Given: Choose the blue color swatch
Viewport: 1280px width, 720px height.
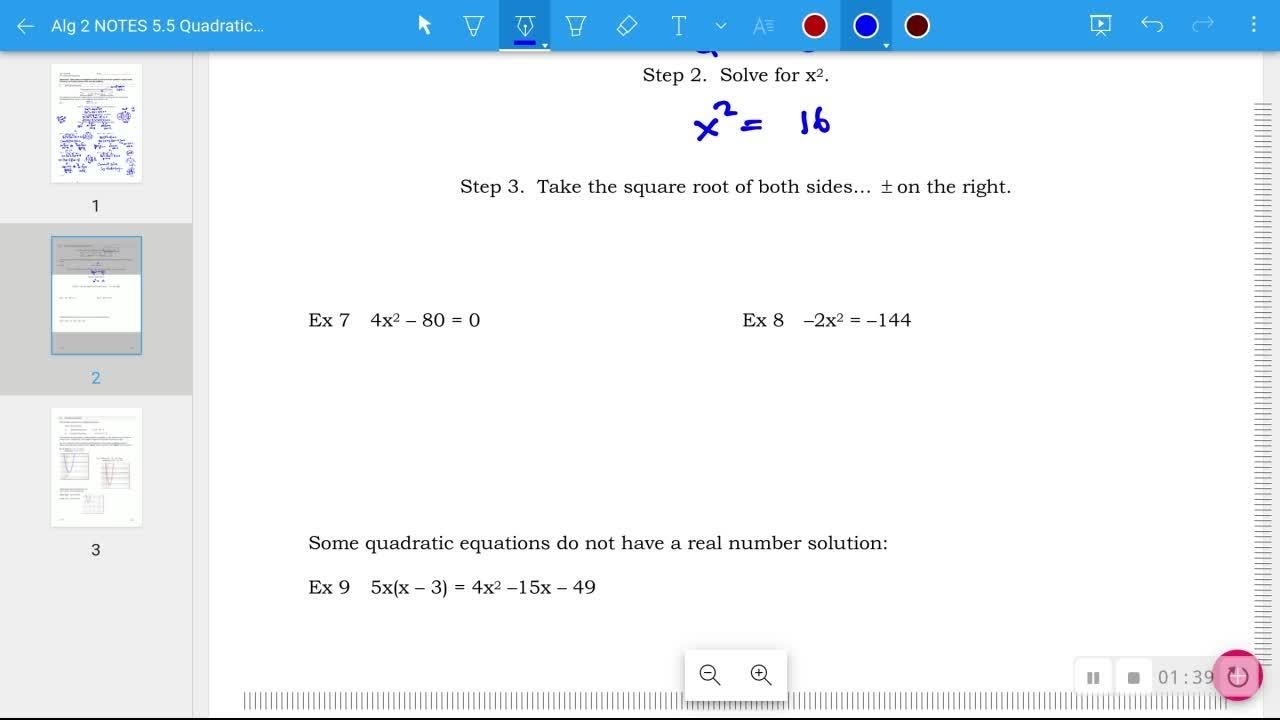Looking at the screenshot, I should tap(866, 26).
